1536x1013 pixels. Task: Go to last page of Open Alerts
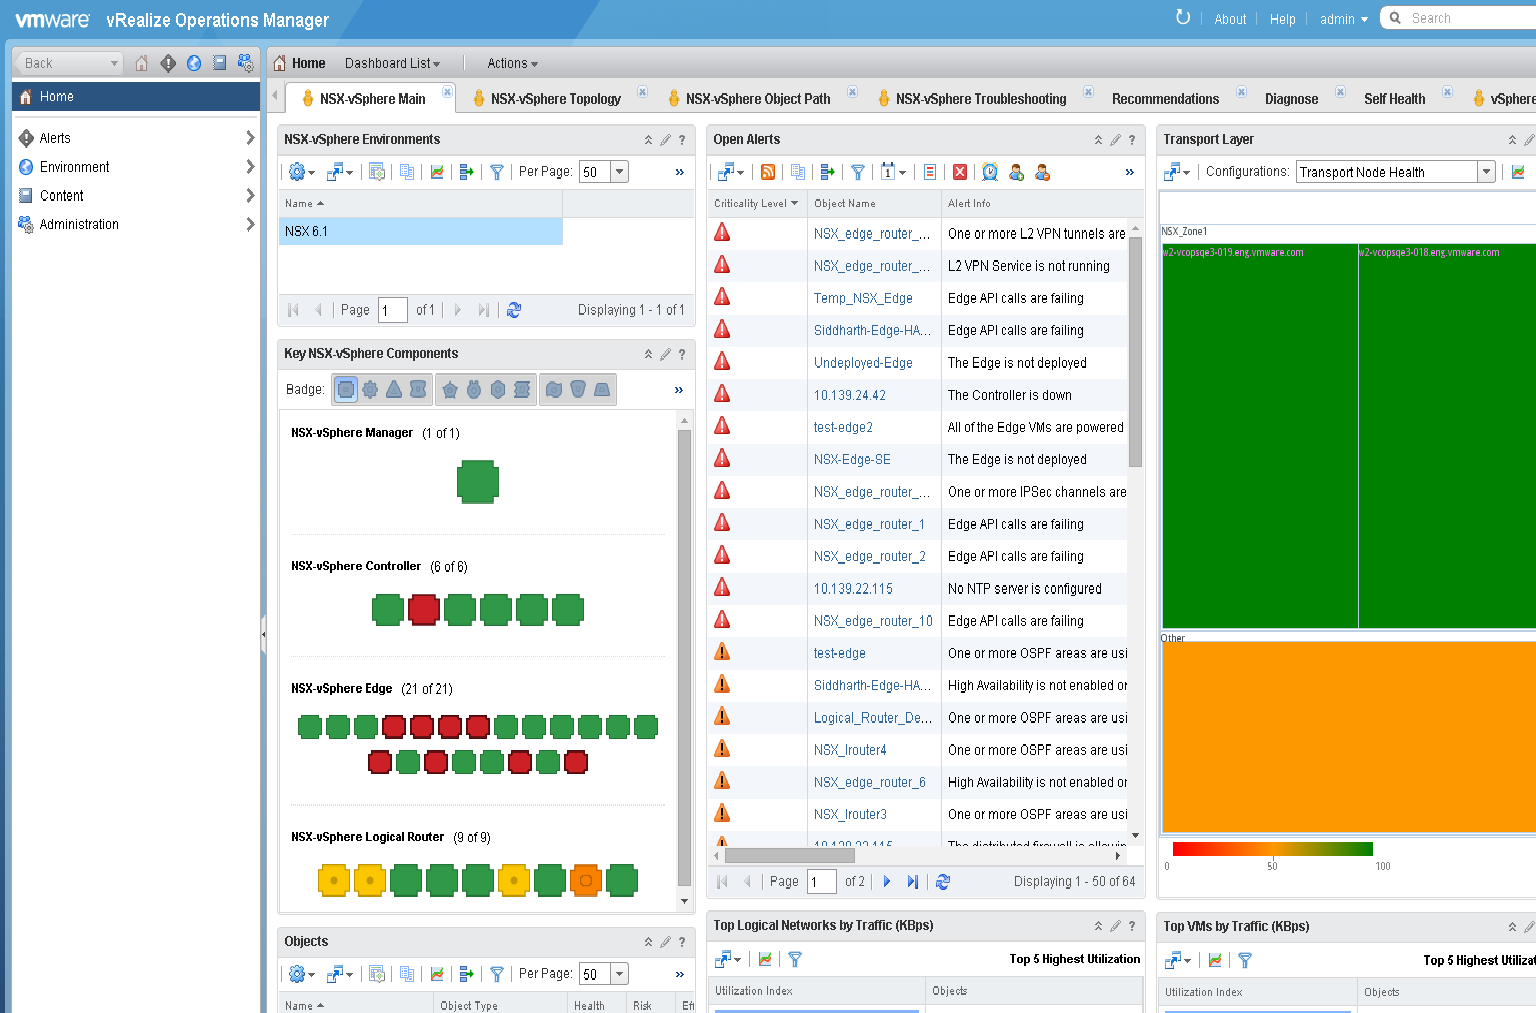913,881
